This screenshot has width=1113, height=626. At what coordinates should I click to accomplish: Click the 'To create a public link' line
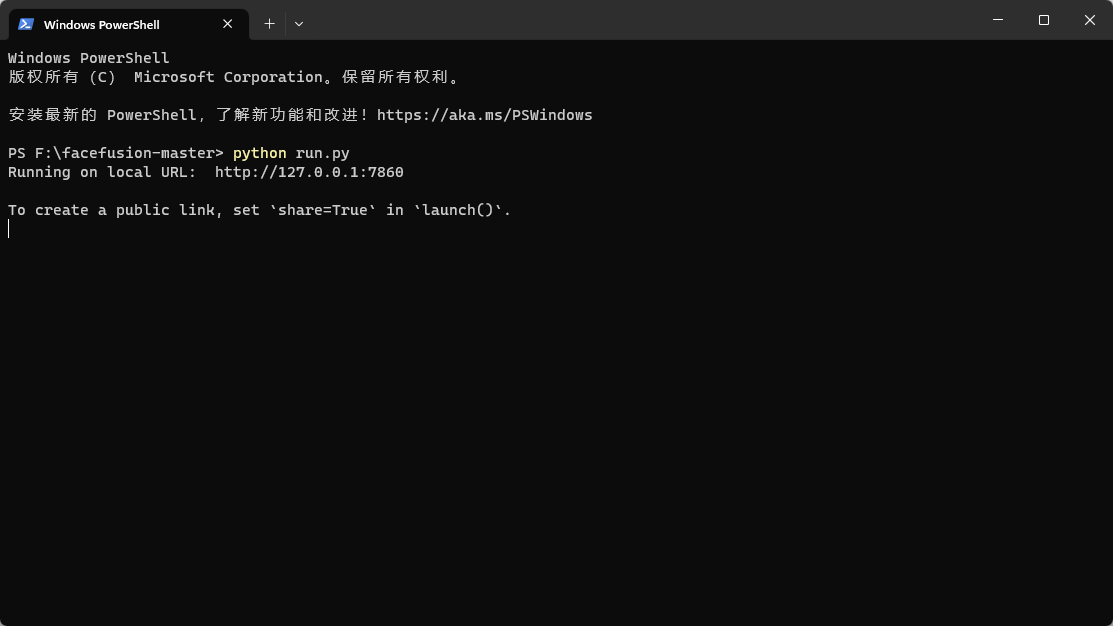pos(259,210)
